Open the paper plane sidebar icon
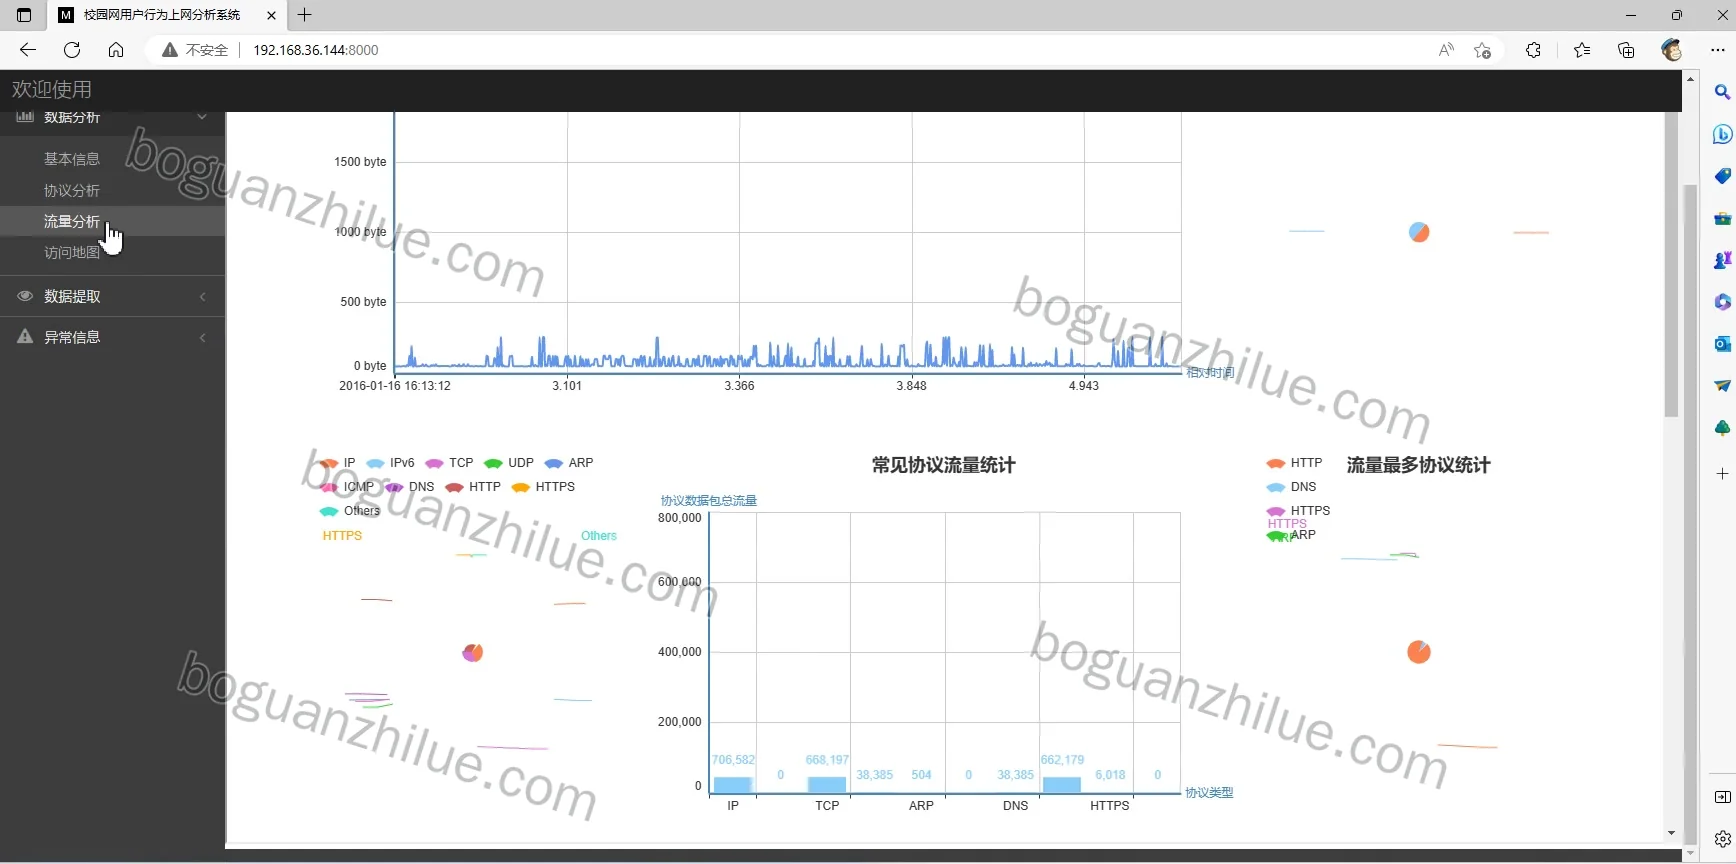 click(x=1722, y=386)
